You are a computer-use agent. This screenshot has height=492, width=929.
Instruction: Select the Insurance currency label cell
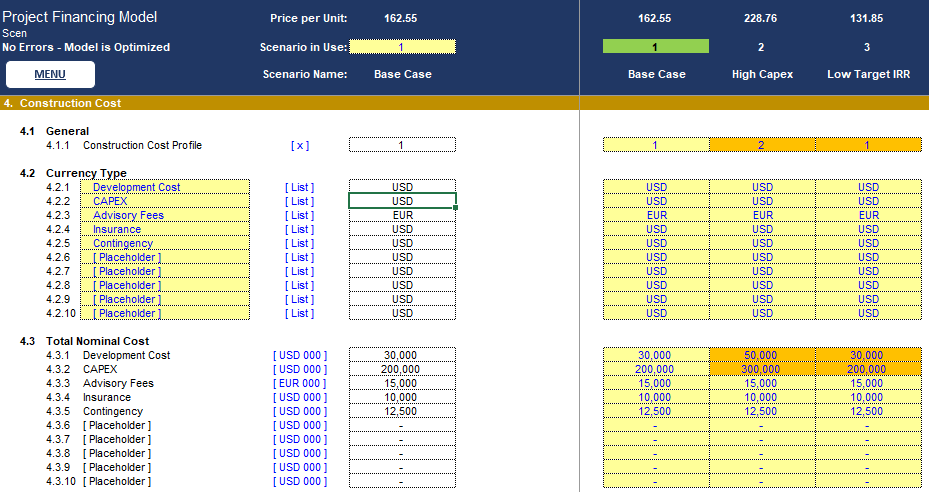[x=165, y=229]
